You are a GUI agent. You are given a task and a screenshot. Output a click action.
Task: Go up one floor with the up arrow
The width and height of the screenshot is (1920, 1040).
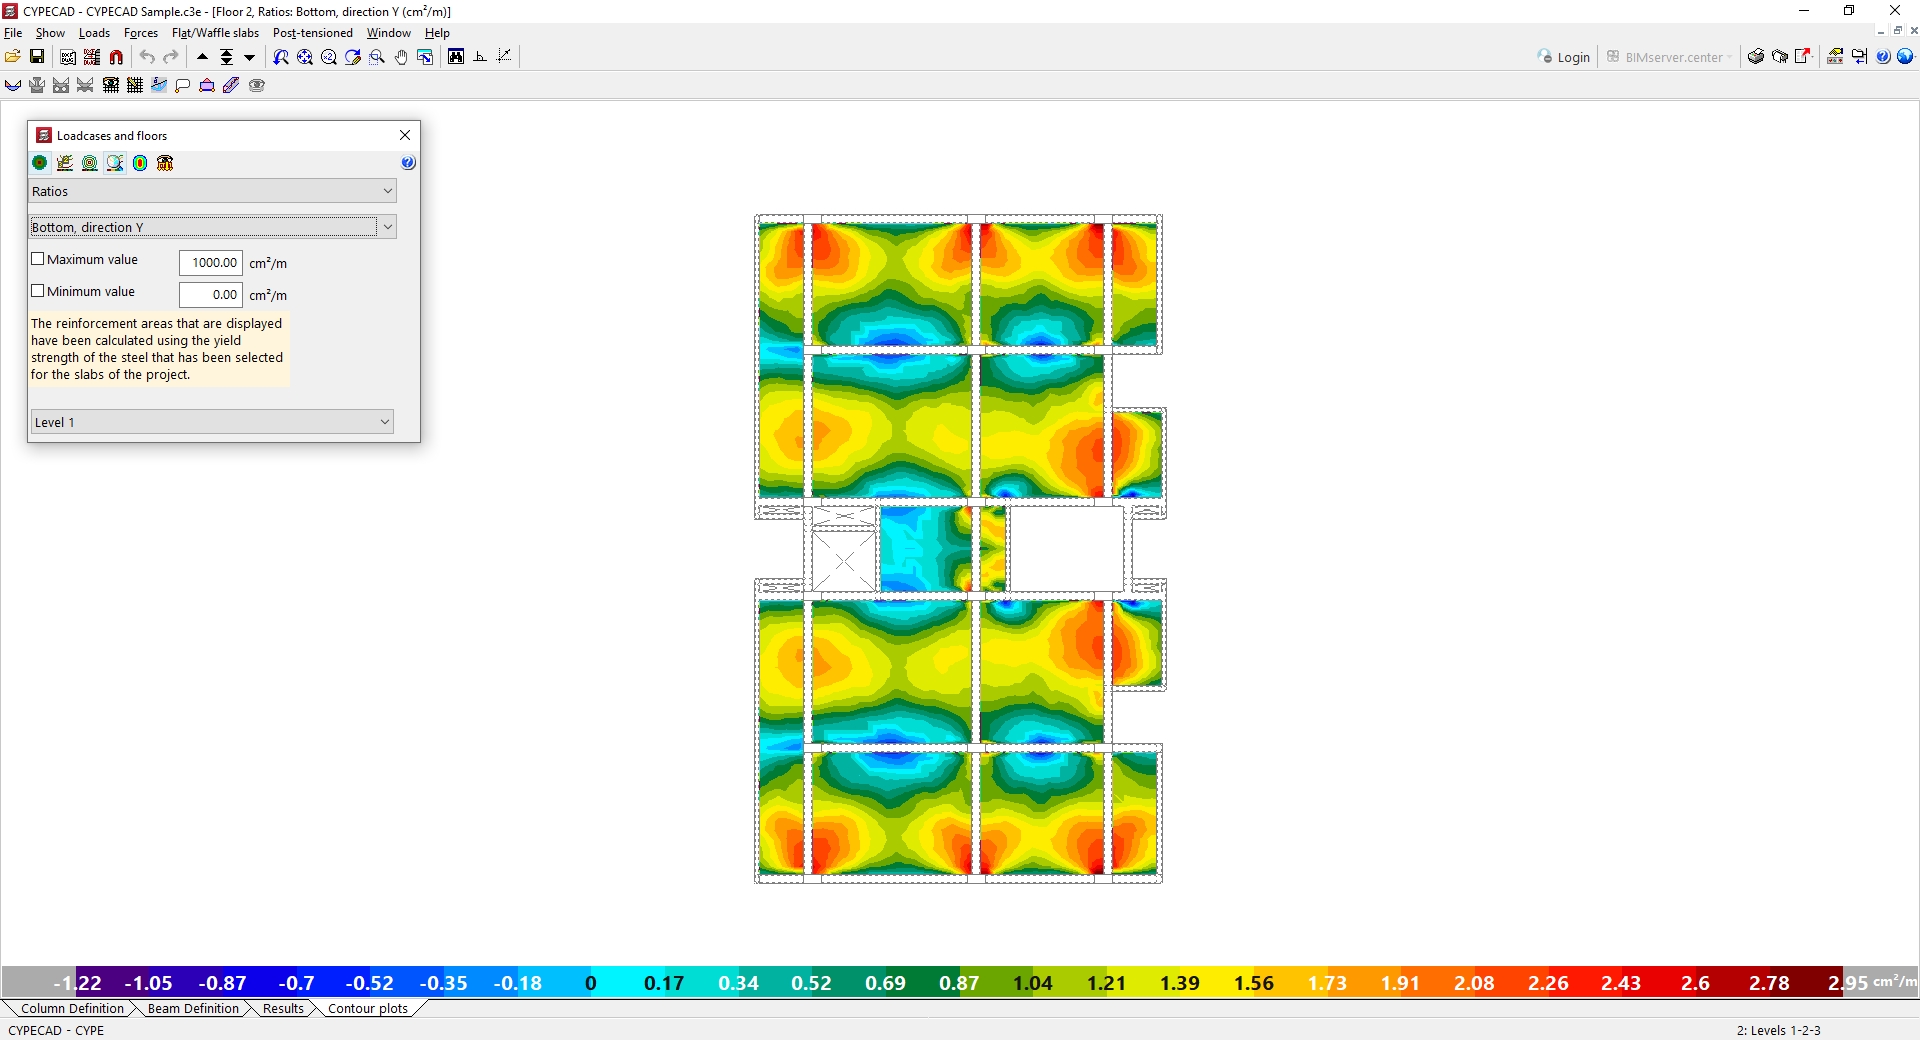pos(202,57)
